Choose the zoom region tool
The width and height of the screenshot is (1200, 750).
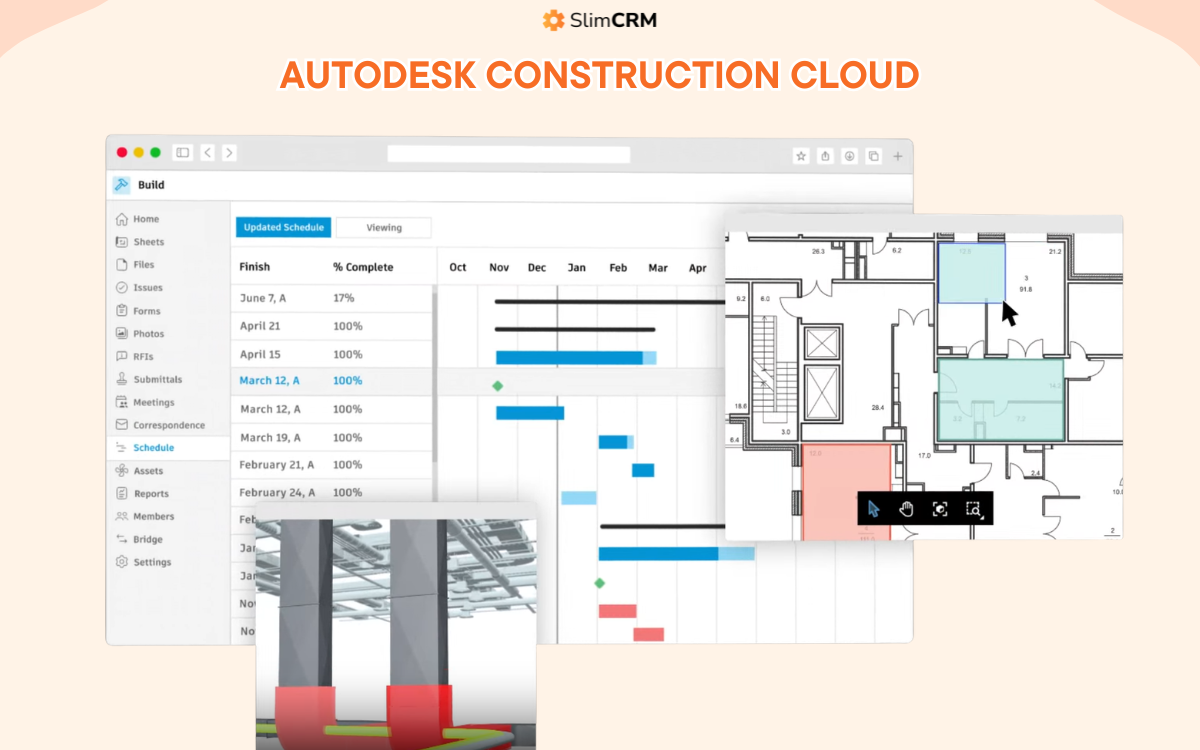tap(974, 510)
